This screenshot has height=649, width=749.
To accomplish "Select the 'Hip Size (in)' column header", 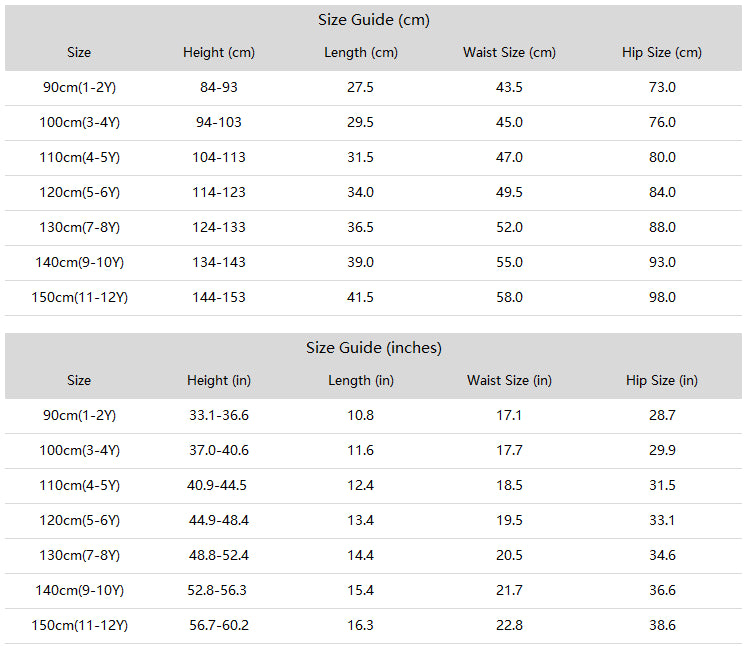I will click(x=662, y=381).
